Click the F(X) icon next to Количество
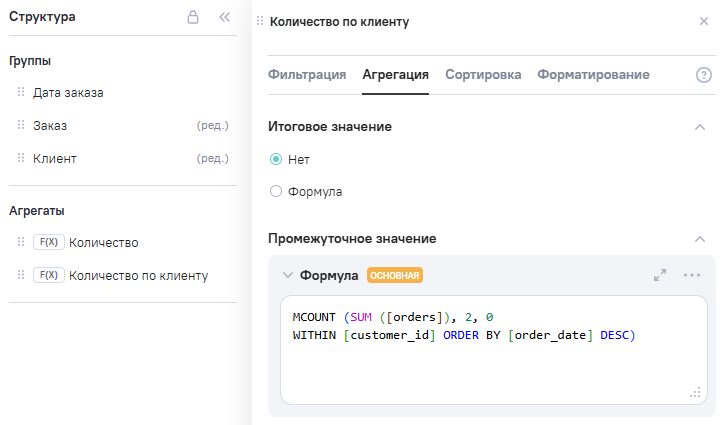Image resolution: width=724 pixels, height=425 pixels. point(49,242)
